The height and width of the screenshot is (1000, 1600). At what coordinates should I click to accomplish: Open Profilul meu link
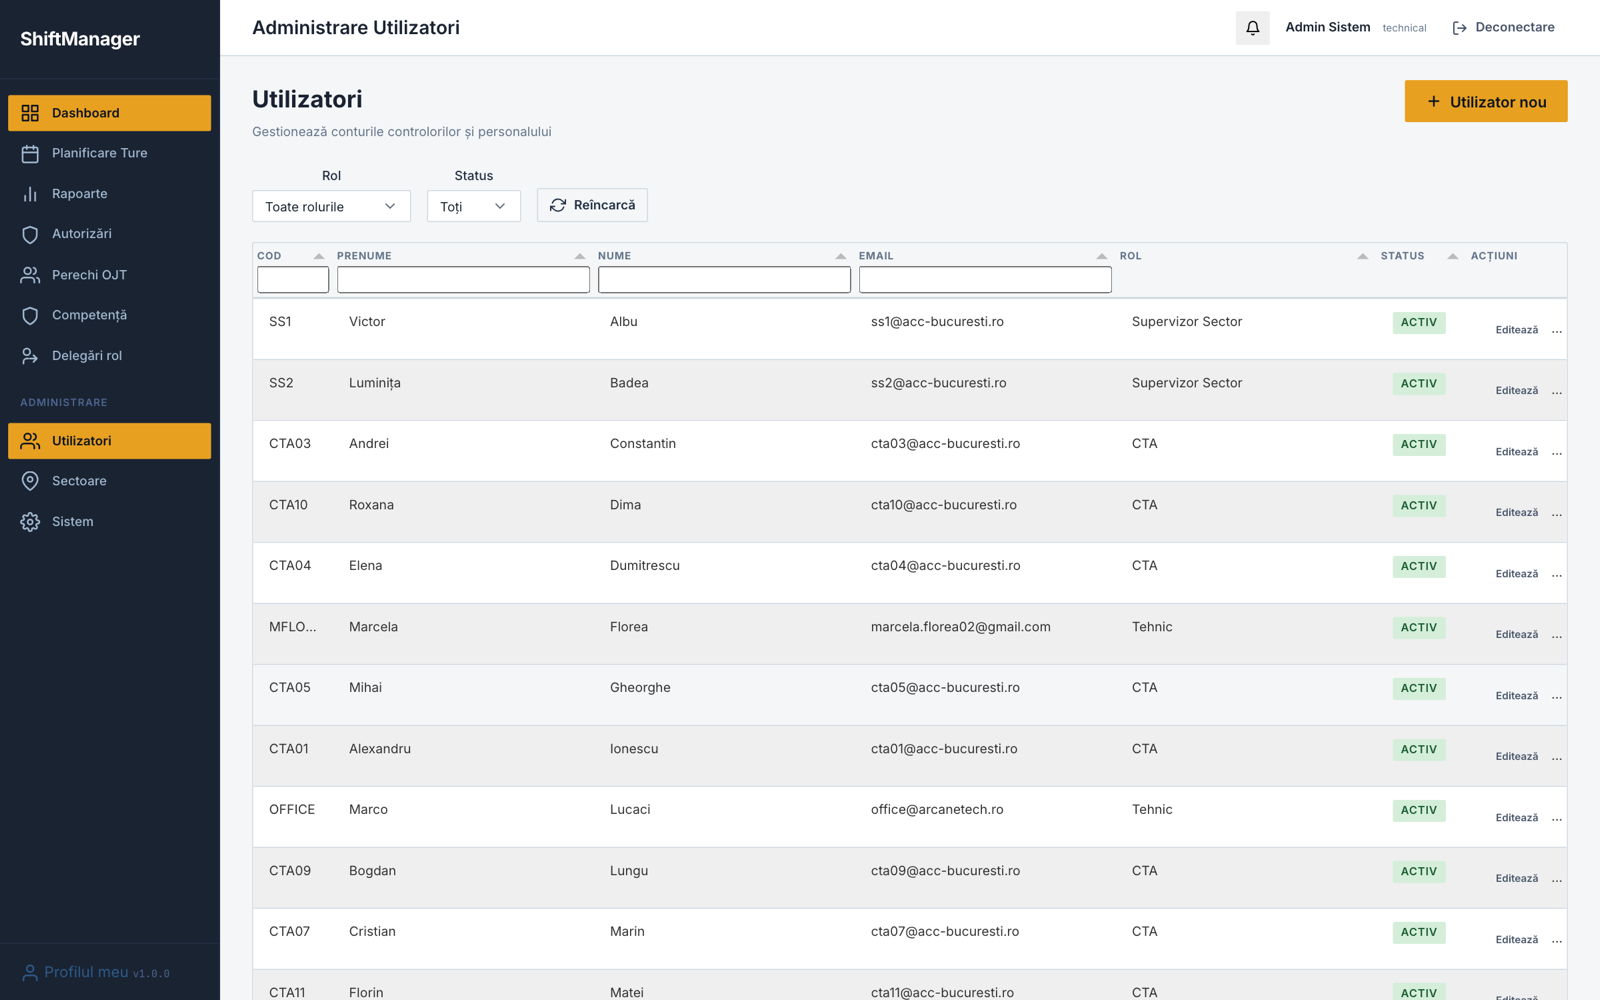86,972
